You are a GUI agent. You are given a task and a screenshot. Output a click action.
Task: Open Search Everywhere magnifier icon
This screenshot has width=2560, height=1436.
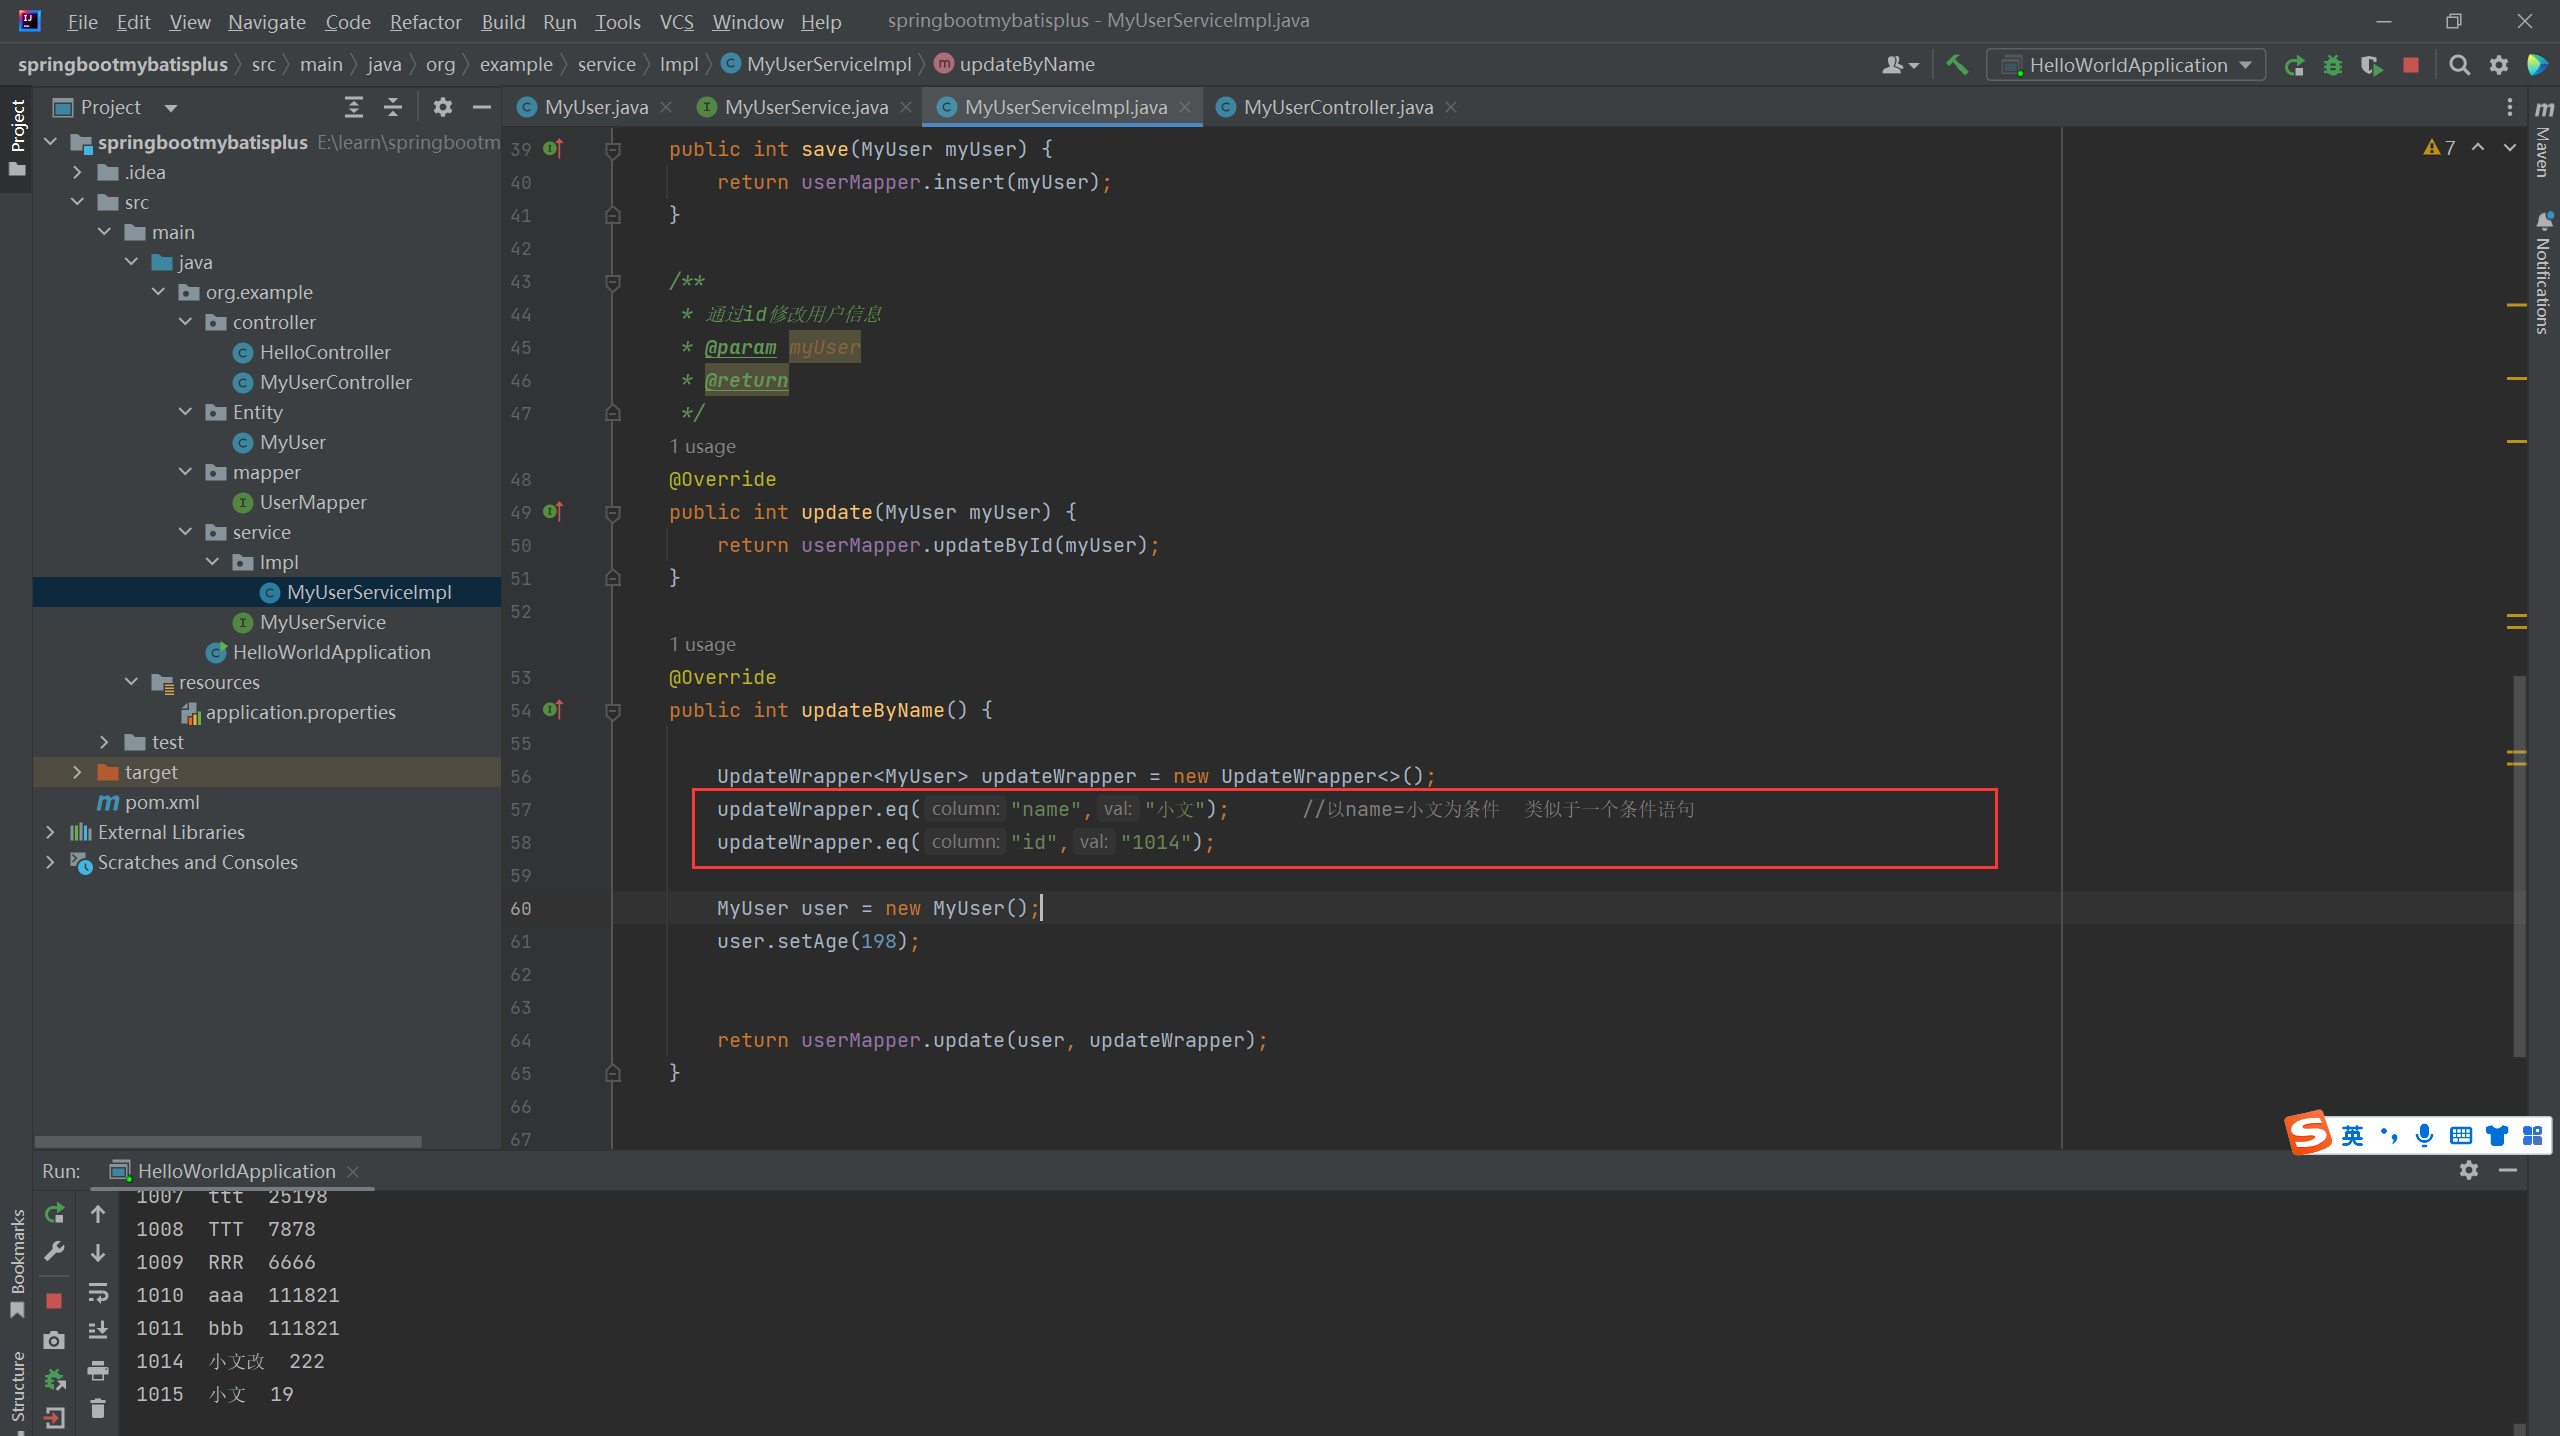[2459, 65]
